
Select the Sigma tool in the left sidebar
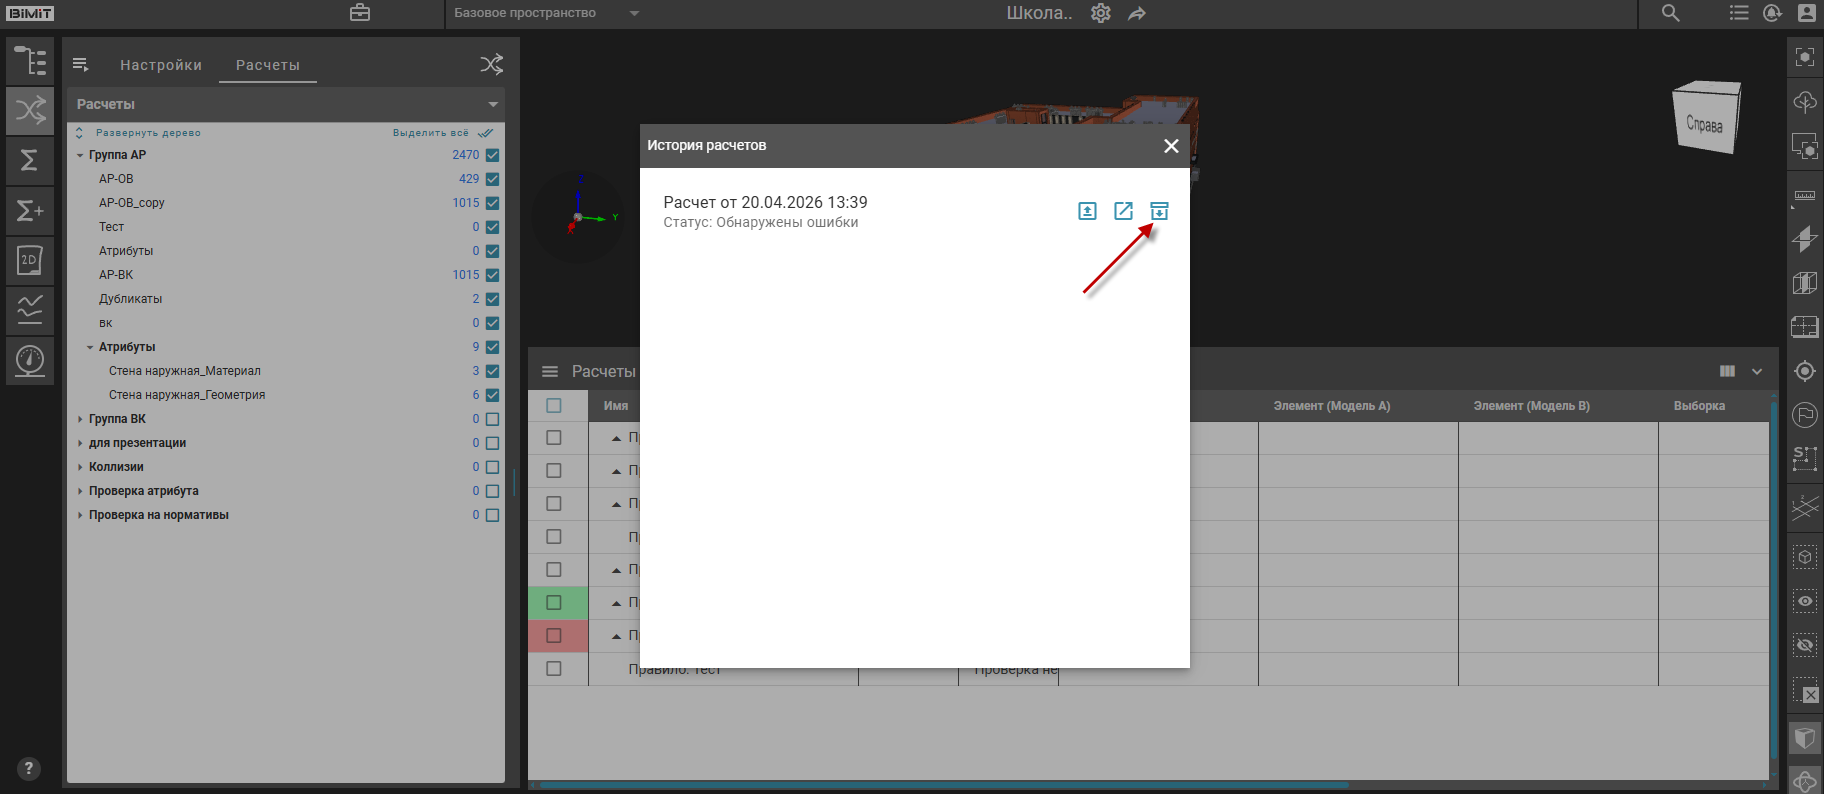pos(30,160)
